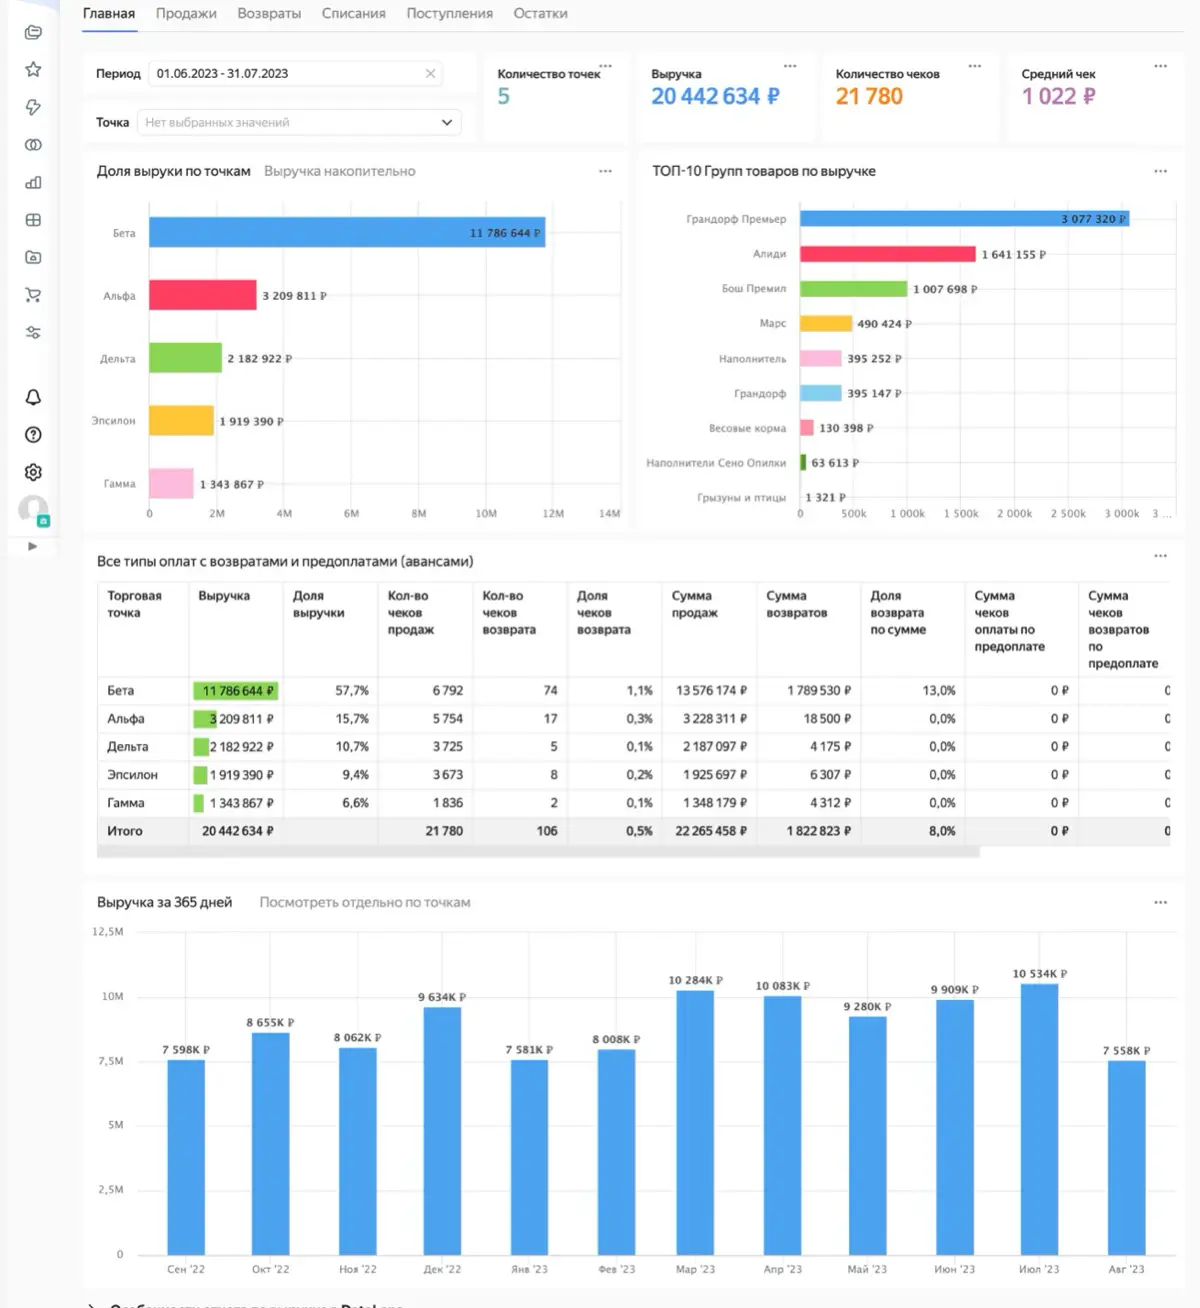1200x1308 pixels.
Task: Open the settings gear icon
Action: [x=33, y=471]
